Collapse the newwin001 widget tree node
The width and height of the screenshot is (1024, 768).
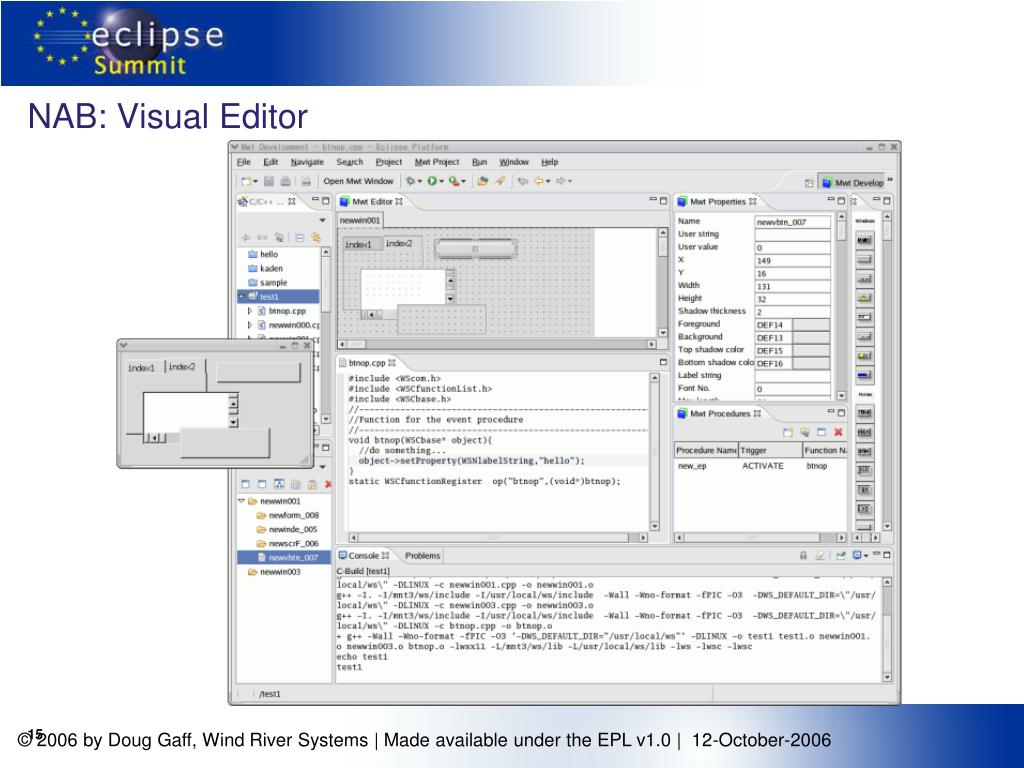[241, 501]
